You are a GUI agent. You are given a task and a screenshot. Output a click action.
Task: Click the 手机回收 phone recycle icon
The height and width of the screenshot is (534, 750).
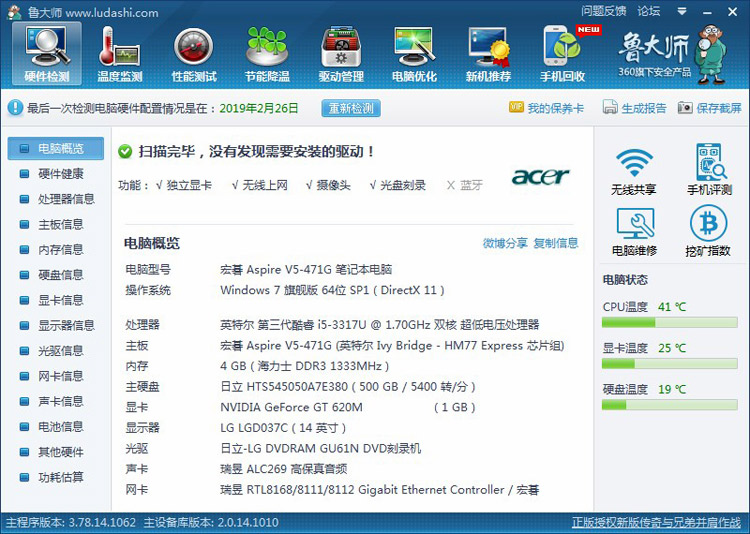point(563,52)
